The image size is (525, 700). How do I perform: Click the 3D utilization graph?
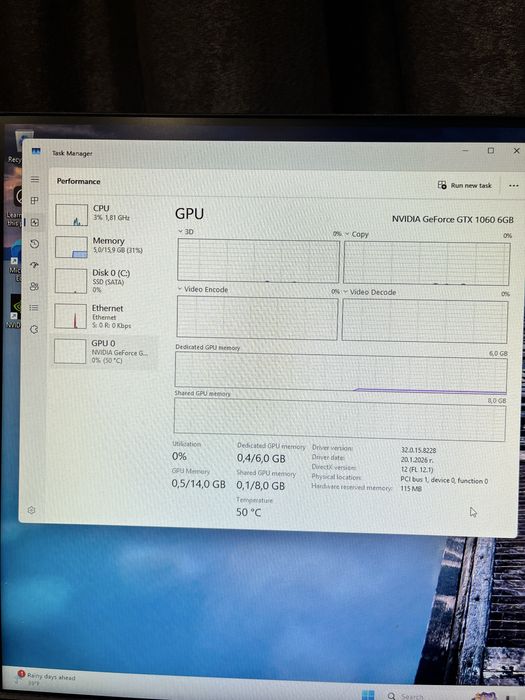point(258,260)
